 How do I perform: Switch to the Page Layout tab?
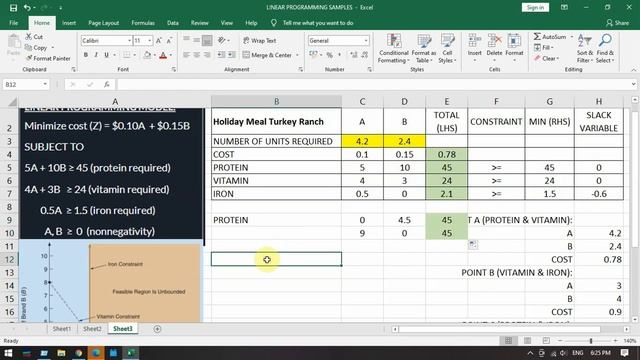(x=104, y=23)
